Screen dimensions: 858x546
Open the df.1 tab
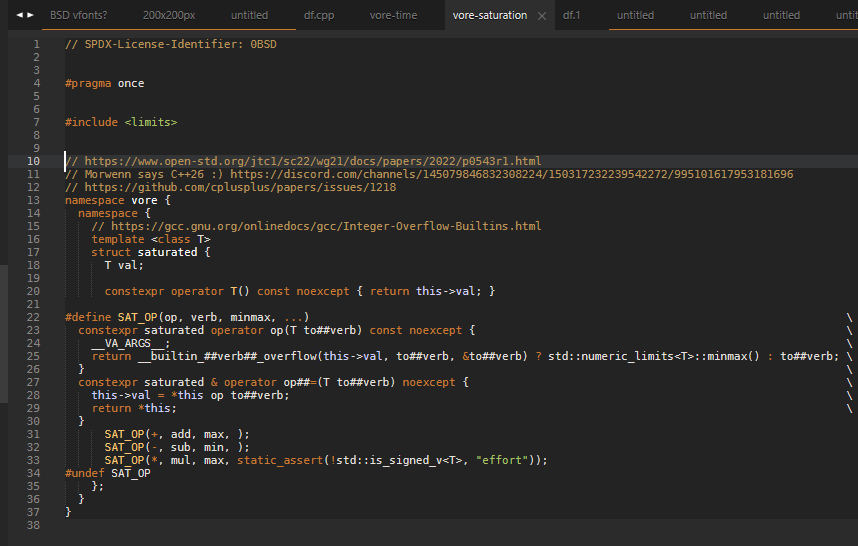pyautogui.click(x=572, y=16)
